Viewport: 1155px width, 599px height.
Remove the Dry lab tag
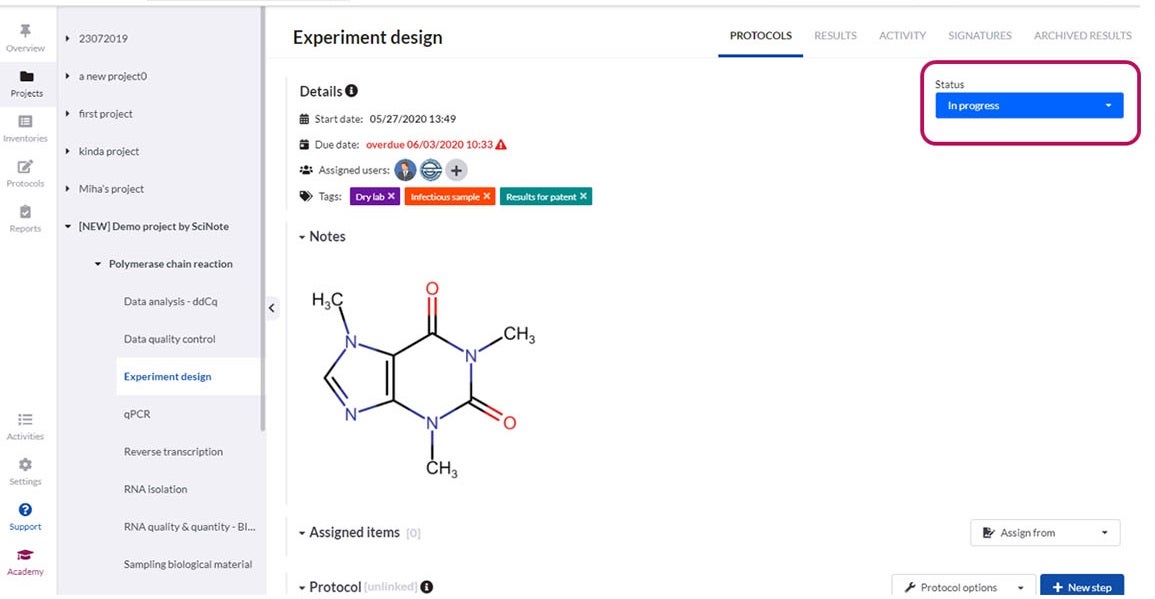[392, 197]
